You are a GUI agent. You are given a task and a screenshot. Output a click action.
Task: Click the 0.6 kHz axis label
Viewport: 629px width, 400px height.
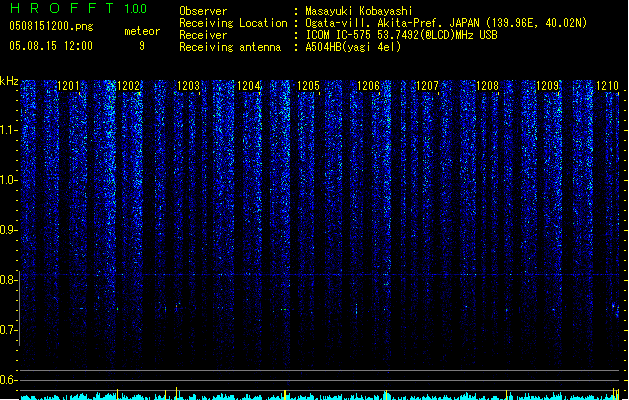(x=8, y=380)
